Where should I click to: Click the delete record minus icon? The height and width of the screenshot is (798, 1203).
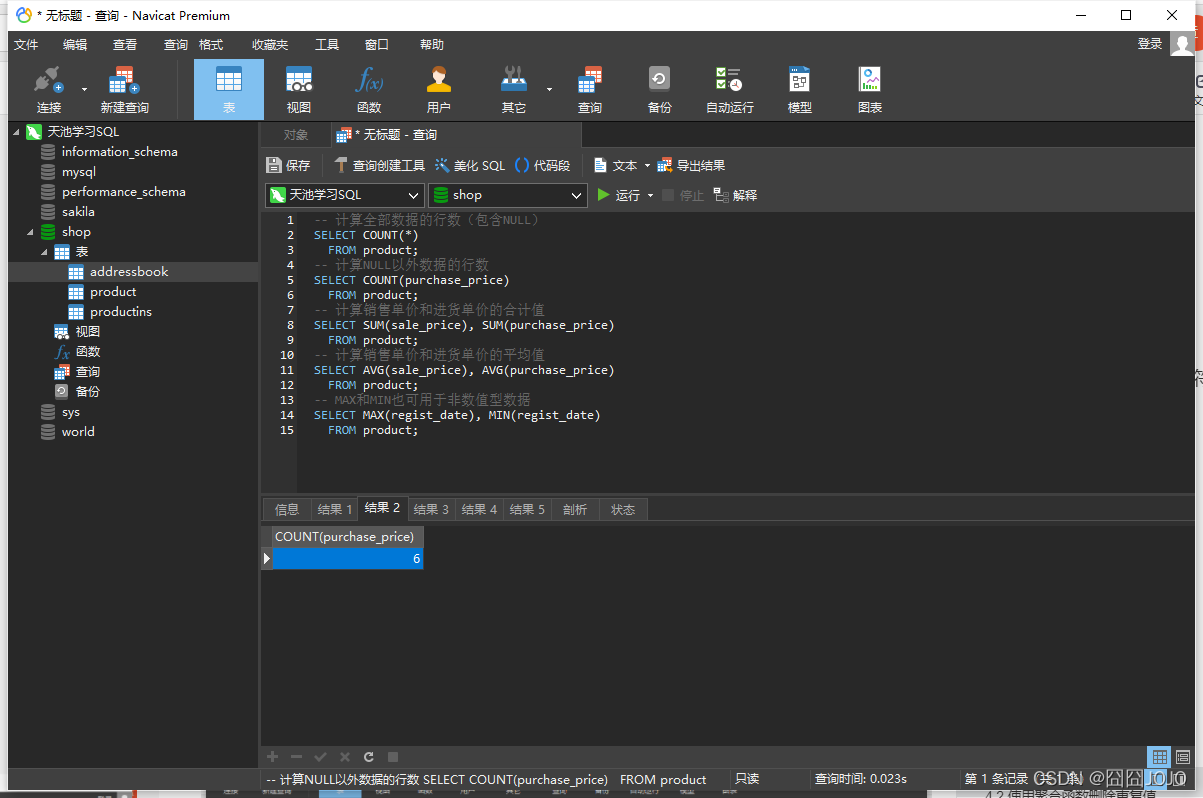point(296,757)
